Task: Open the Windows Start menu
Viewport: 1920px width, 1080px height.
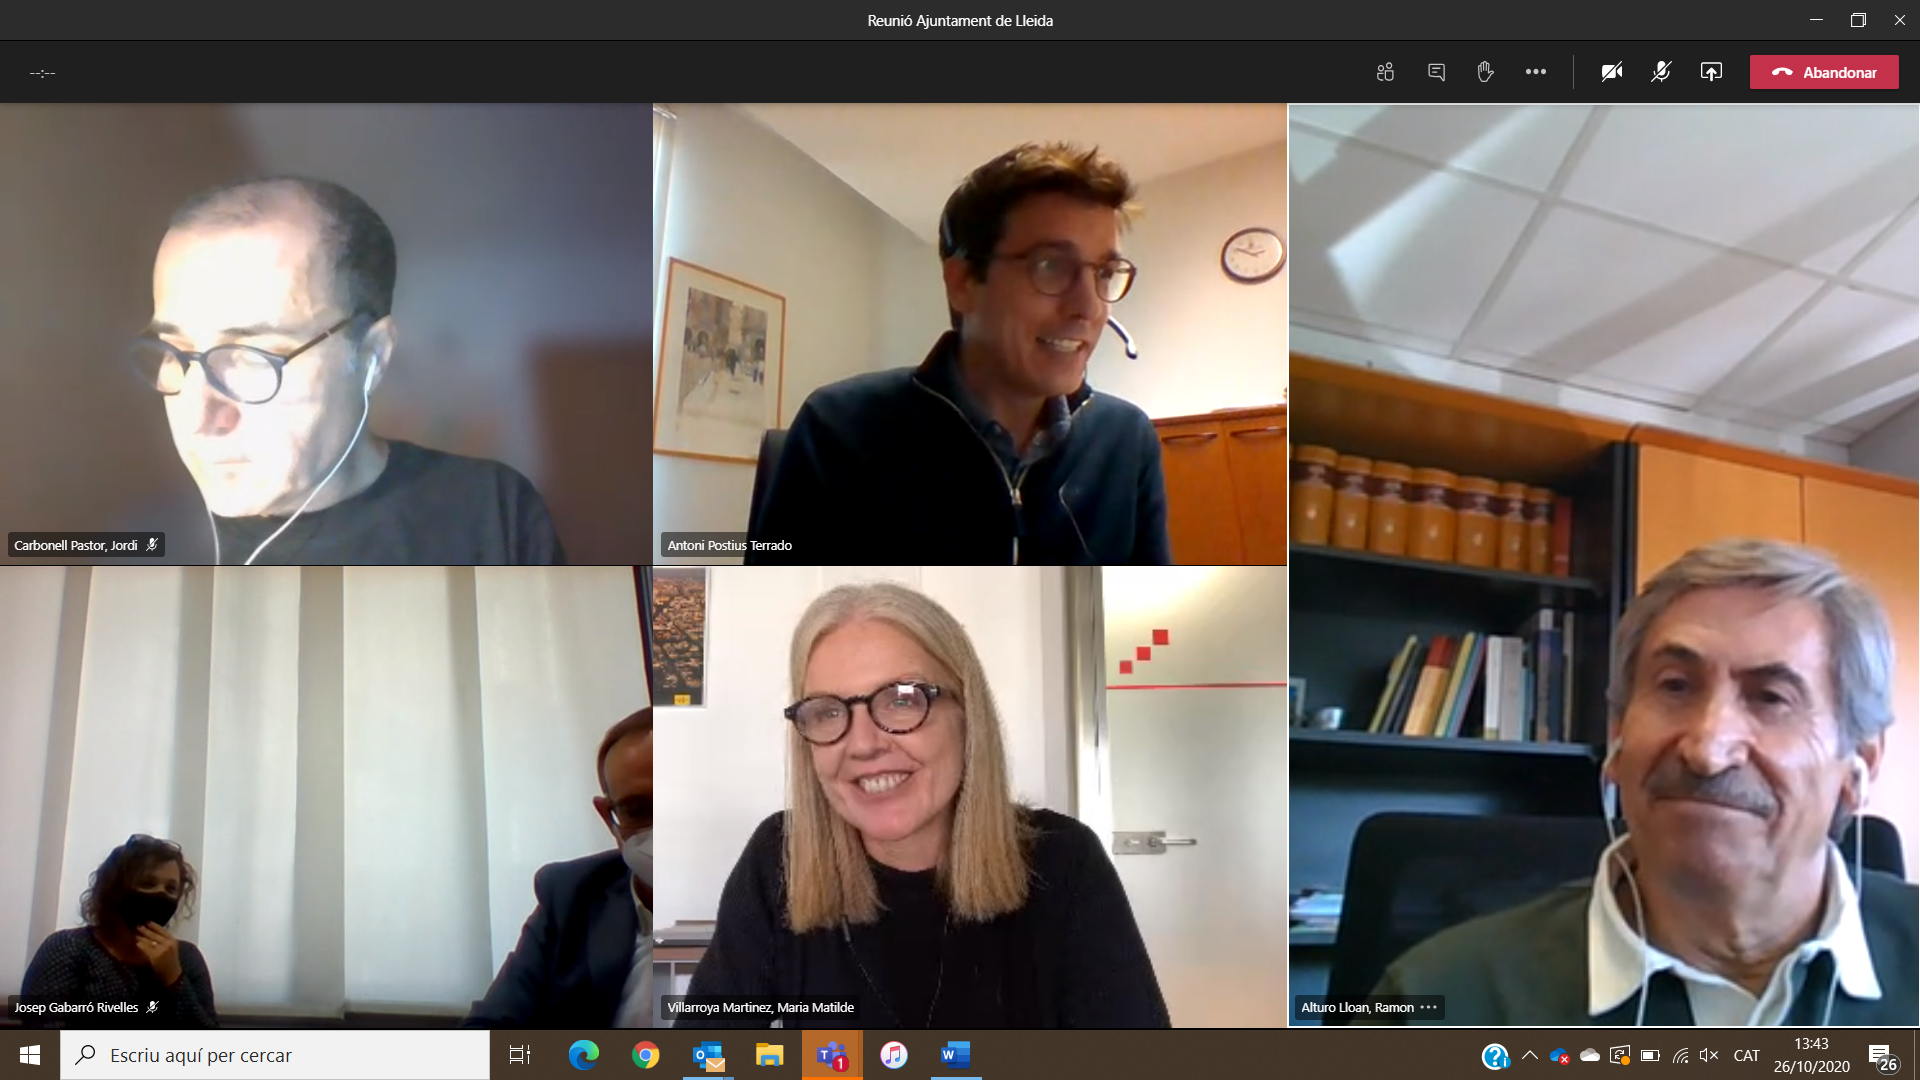Action: click(30, 1055)
